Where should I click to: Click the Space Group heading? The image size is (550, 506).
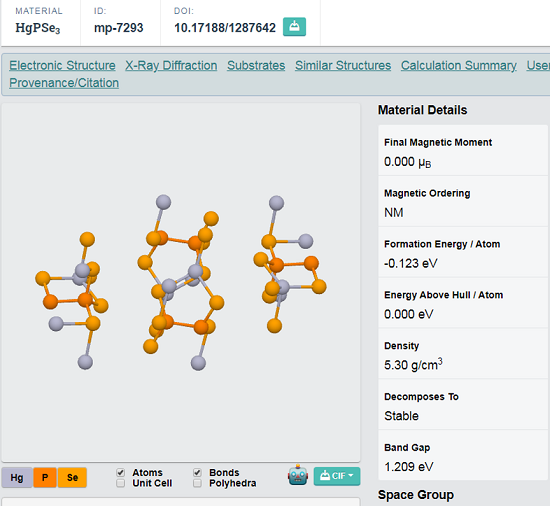click(x=416, y=495)
